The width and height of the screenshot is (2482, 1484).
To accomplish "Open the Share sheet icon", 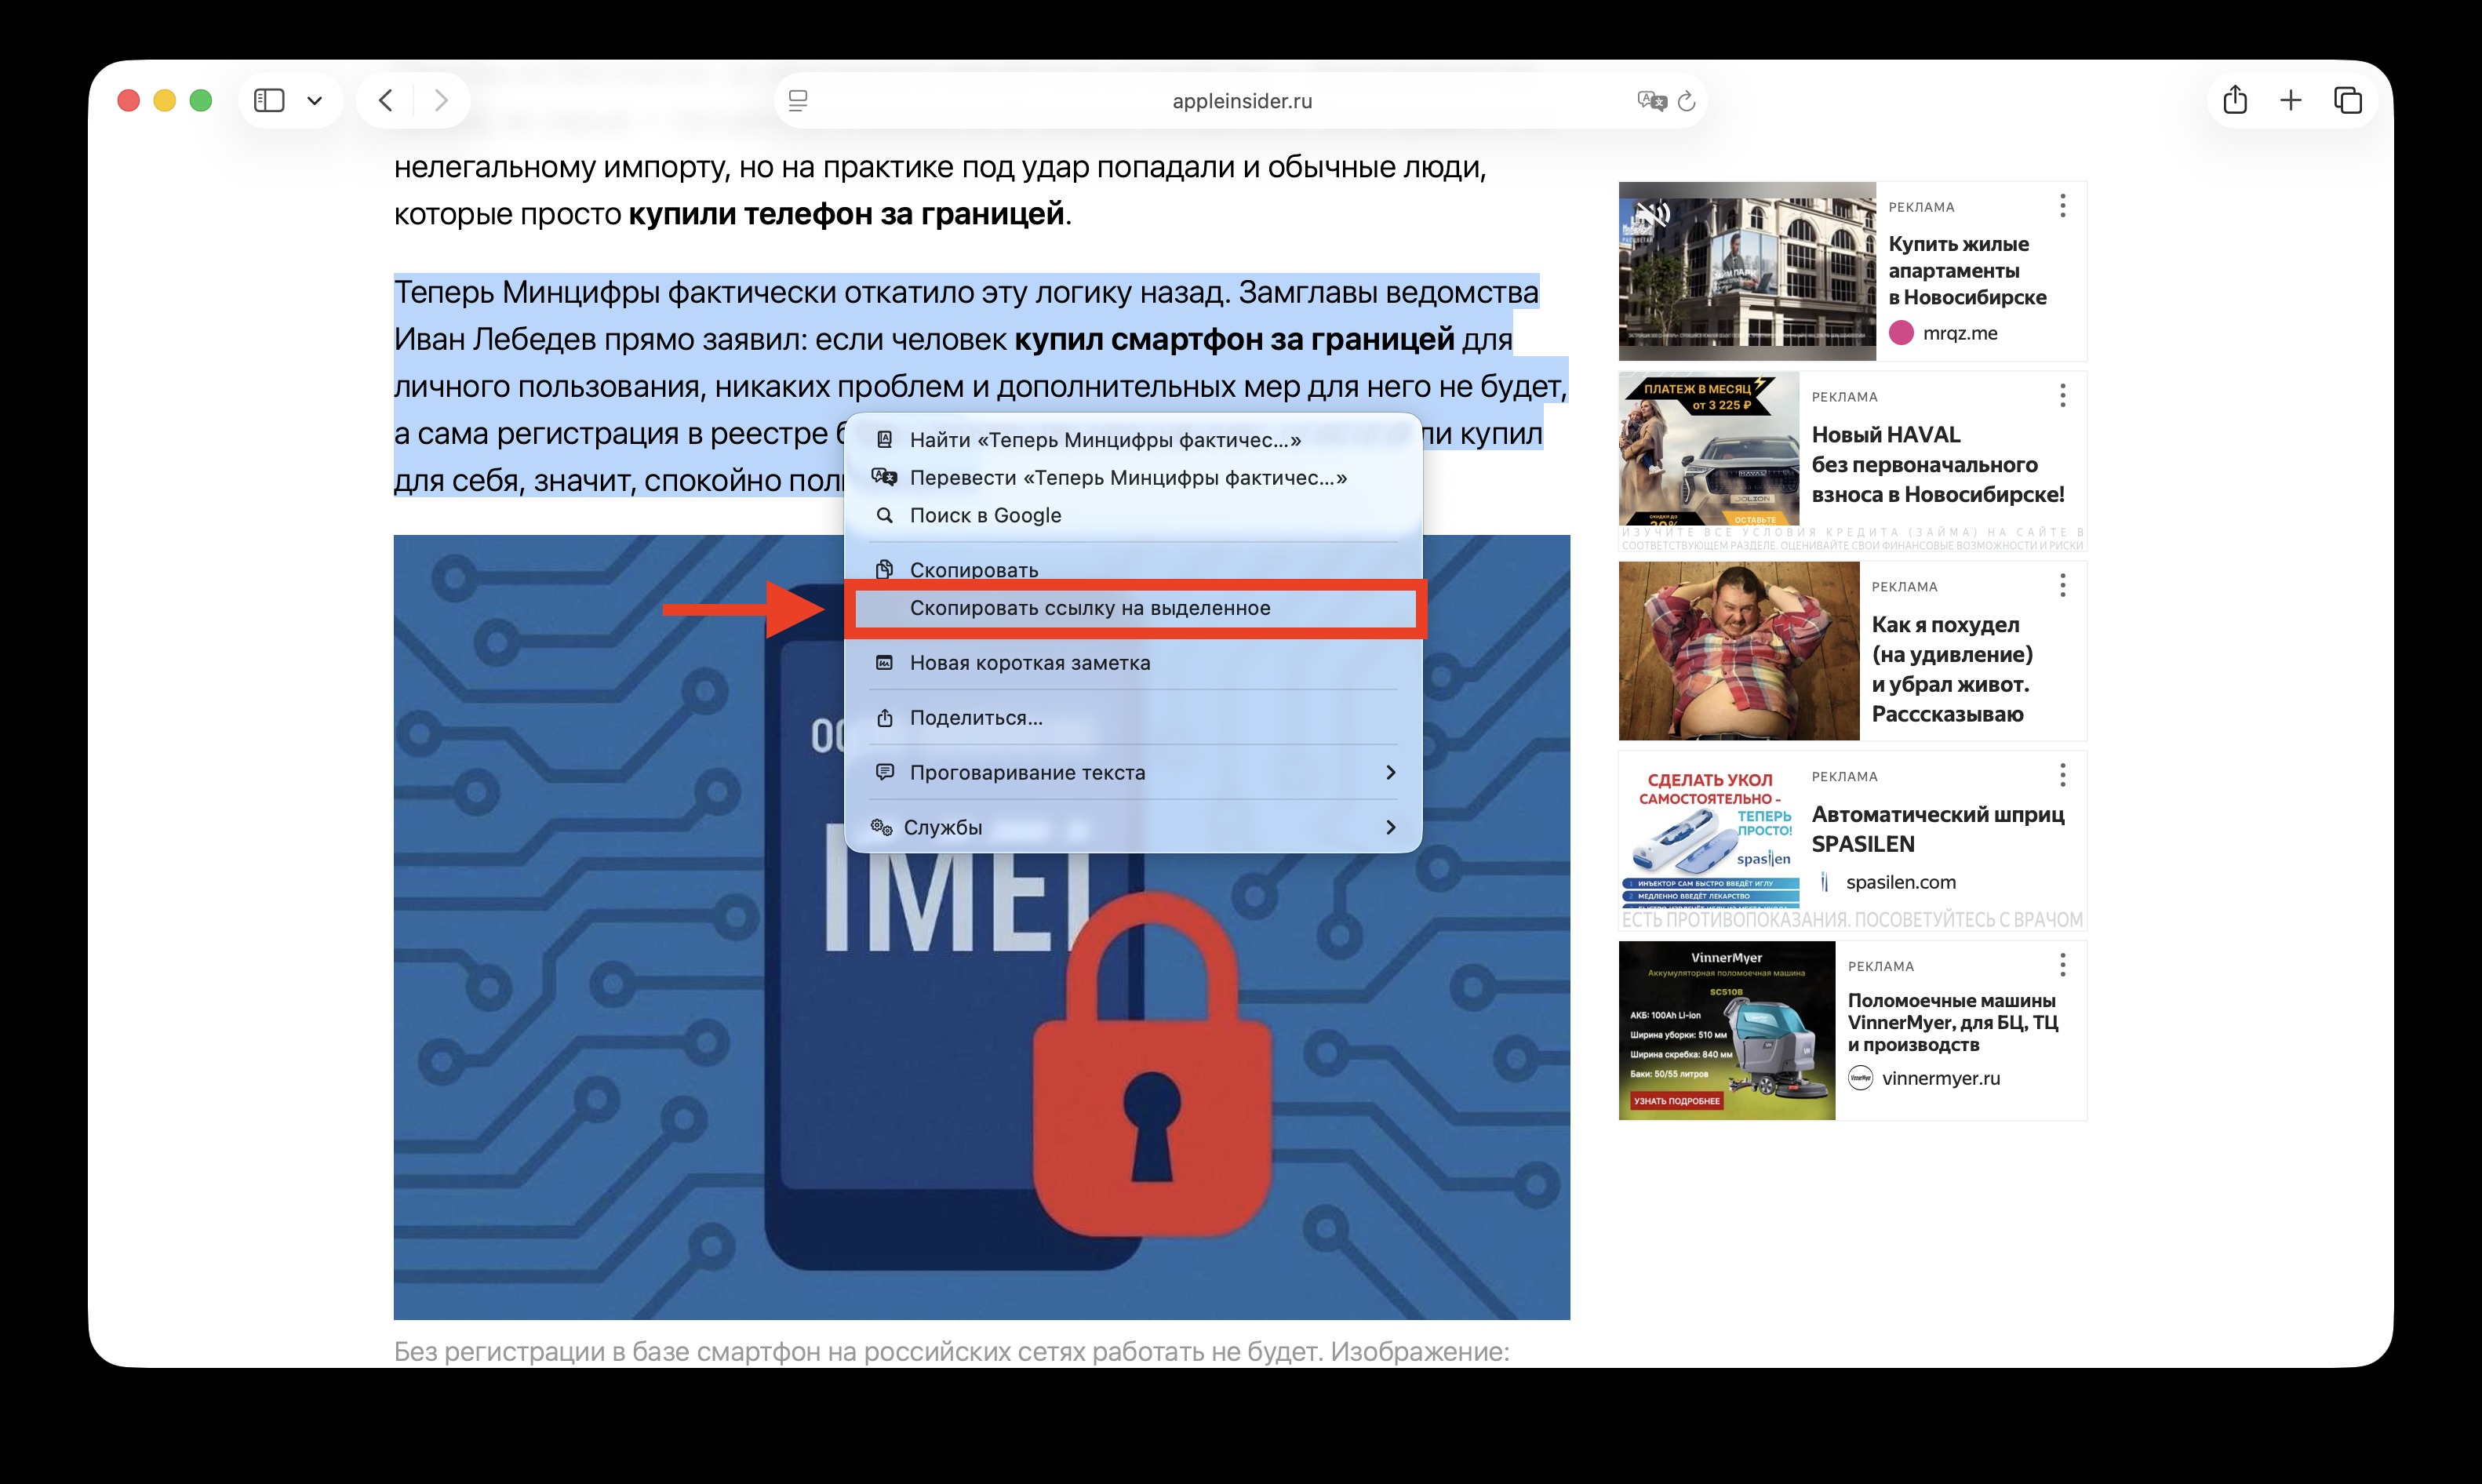I will point(2236,100).
